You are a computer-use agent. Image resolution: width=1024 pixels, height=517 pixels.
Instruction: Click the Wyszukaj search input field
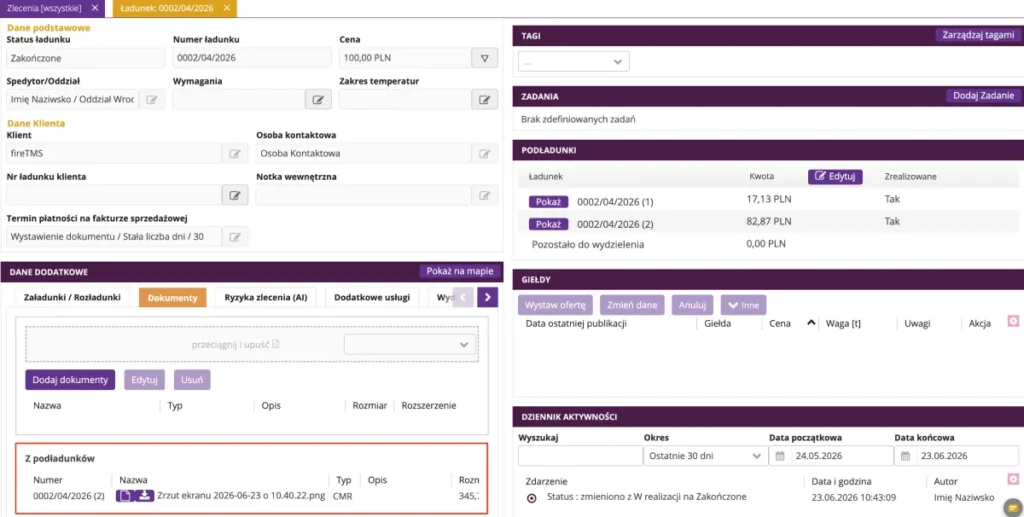point(580,456)
